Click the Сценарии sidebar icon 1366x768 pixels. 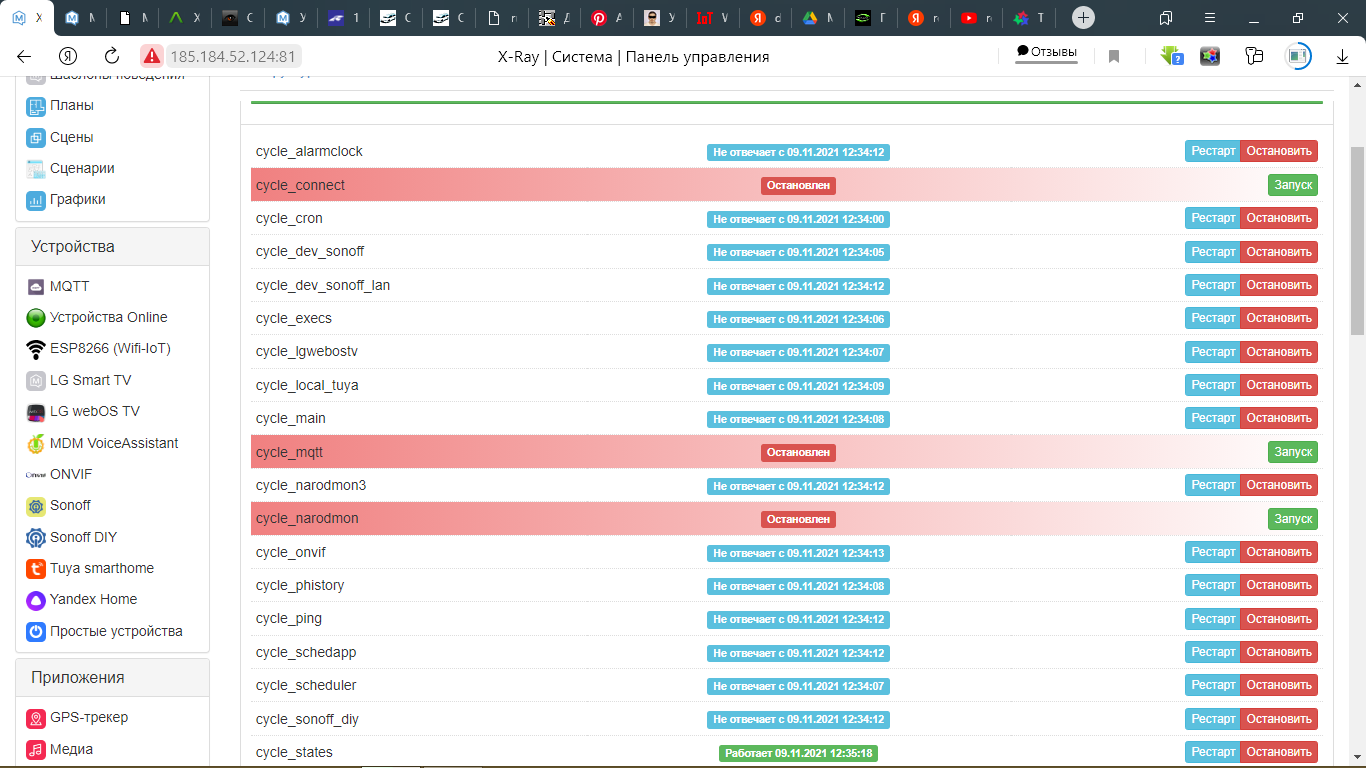35,169
